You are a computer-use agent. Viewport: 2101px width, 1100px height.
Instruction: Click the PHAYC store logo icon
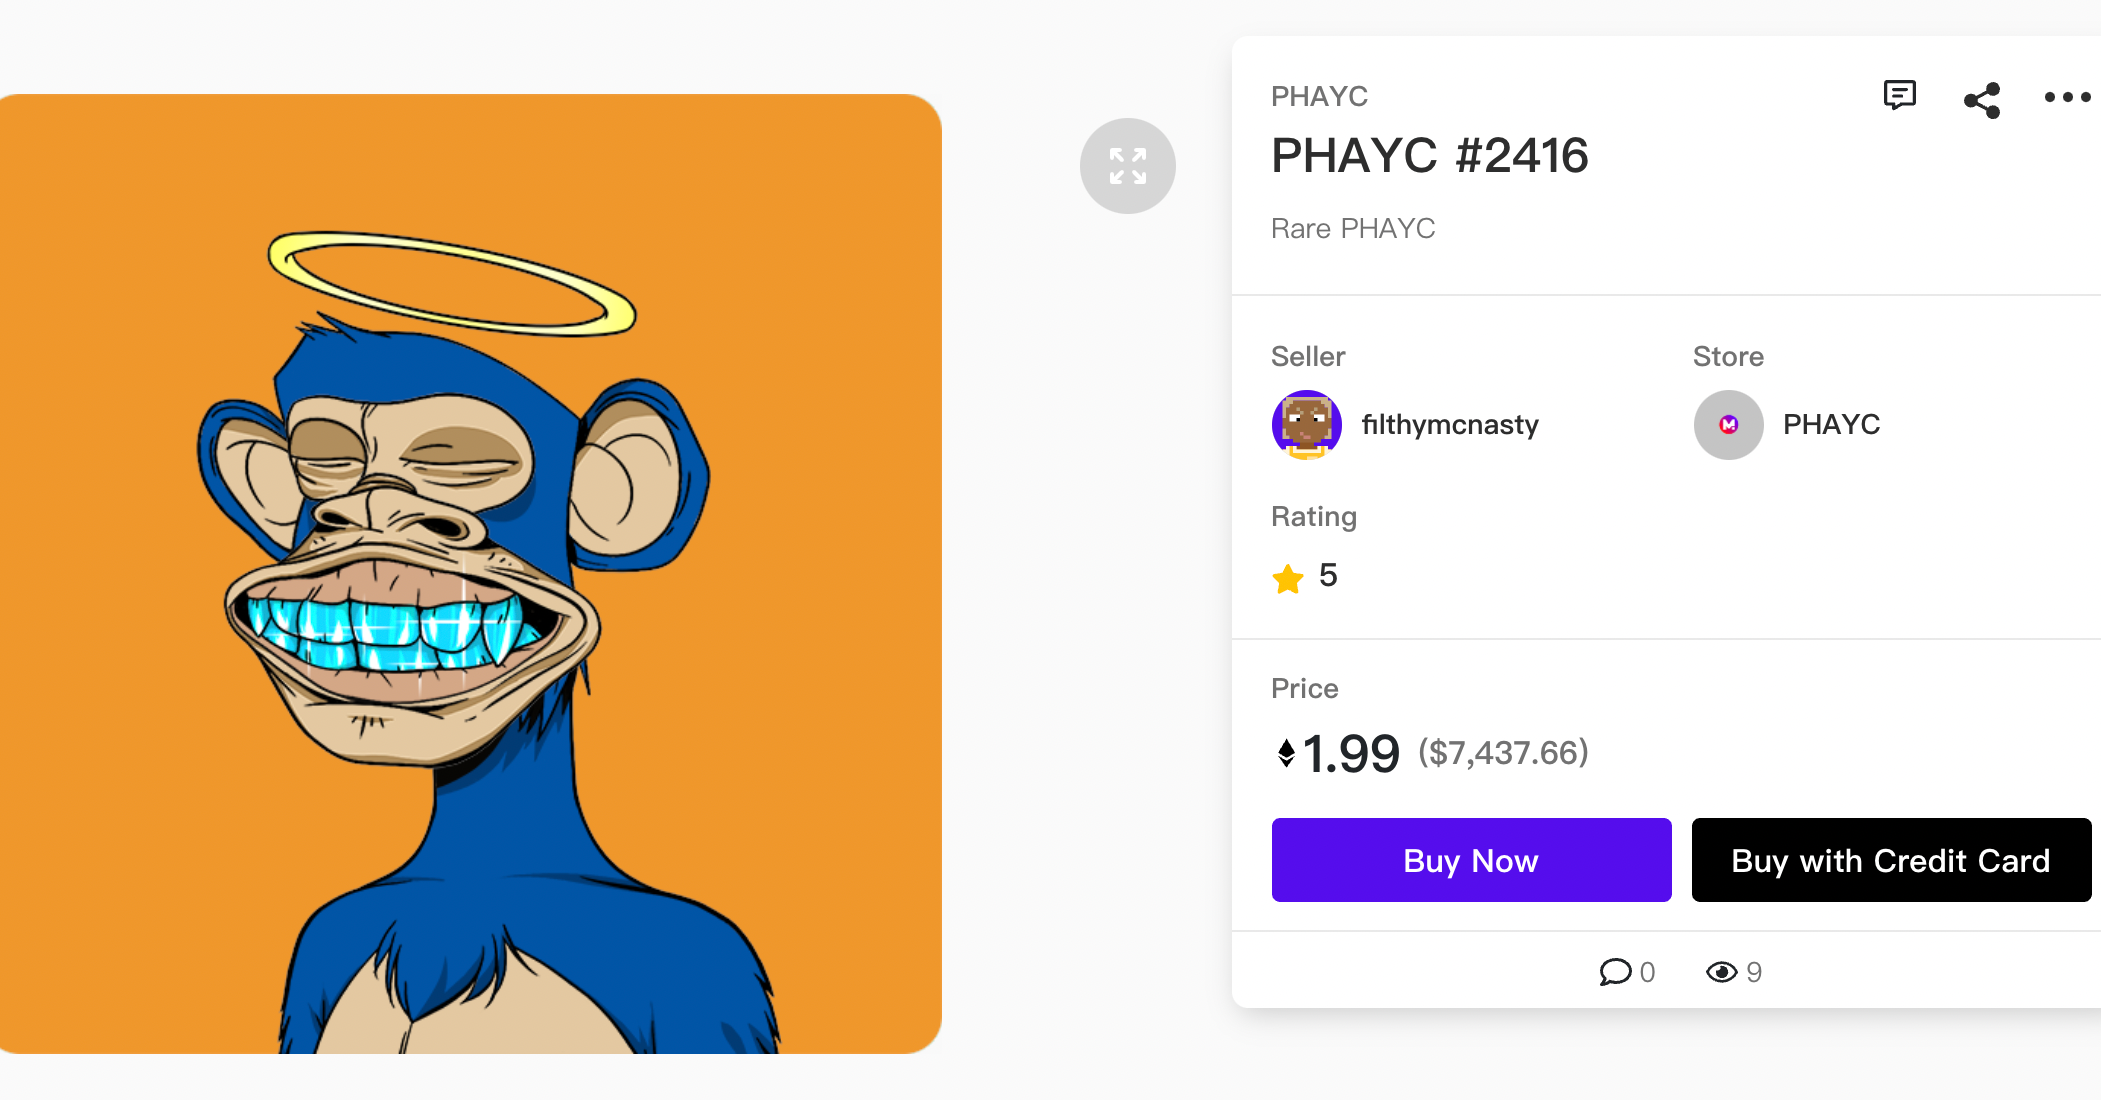point(1728,425)
